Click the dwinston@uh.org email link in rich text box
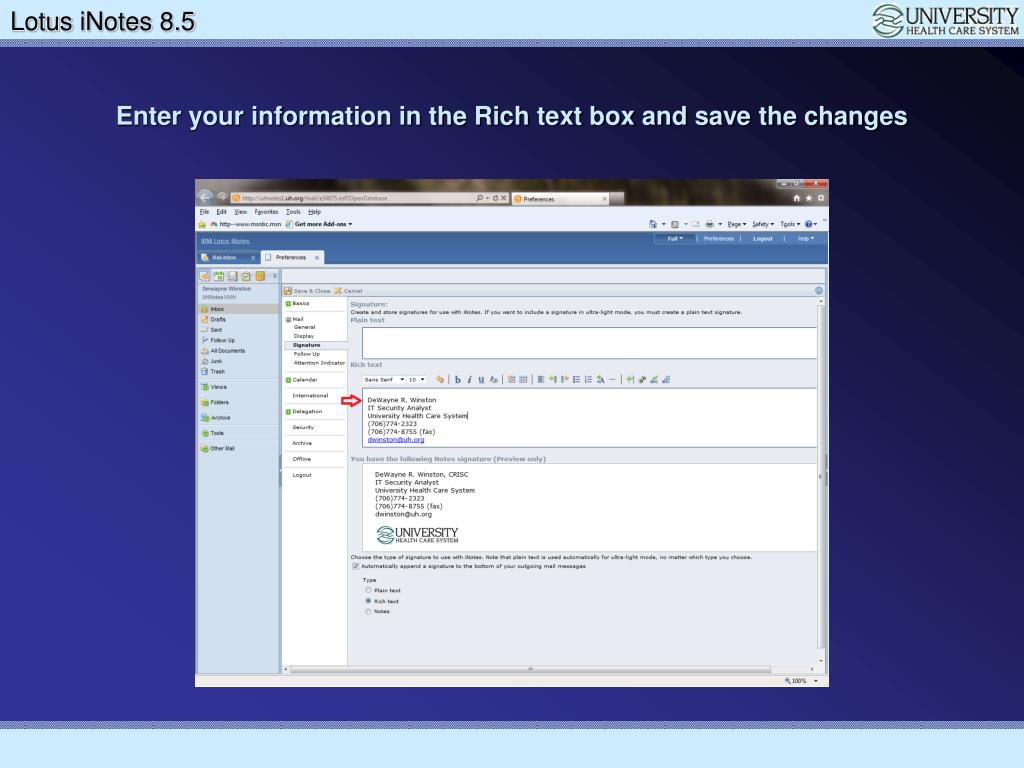Viewport: 1024px width, 768px height. (x=396, y=440)
